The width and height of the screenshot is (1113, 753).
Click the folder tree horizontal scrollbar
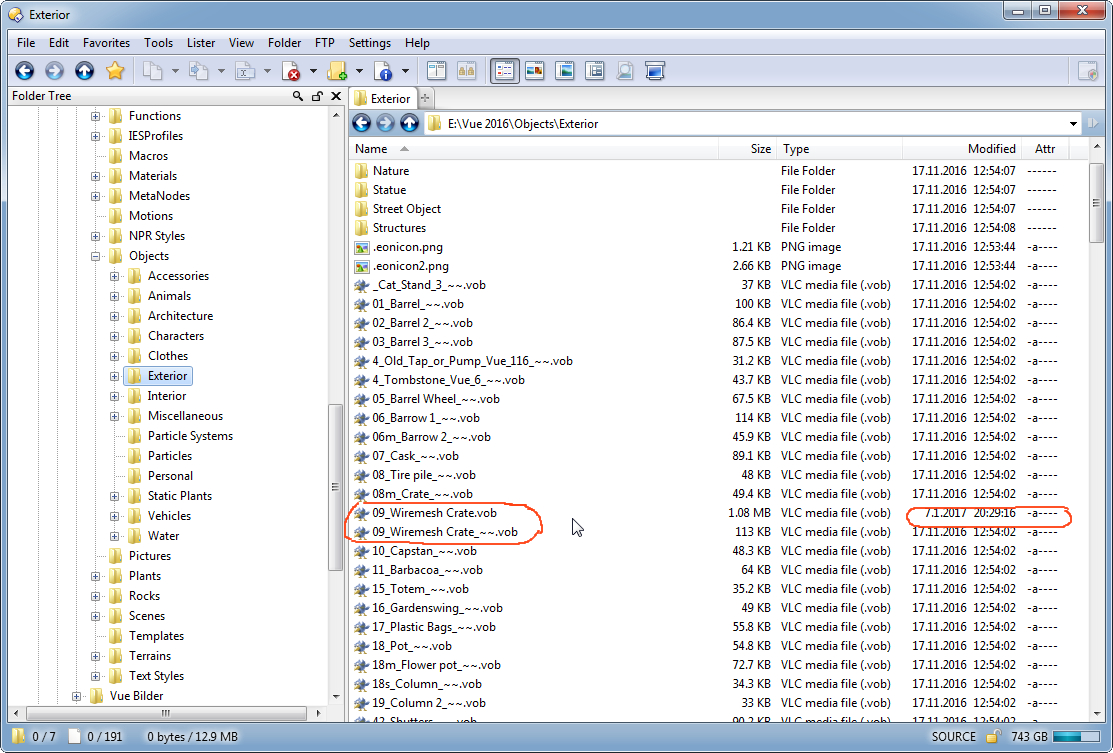coord(166,713)
